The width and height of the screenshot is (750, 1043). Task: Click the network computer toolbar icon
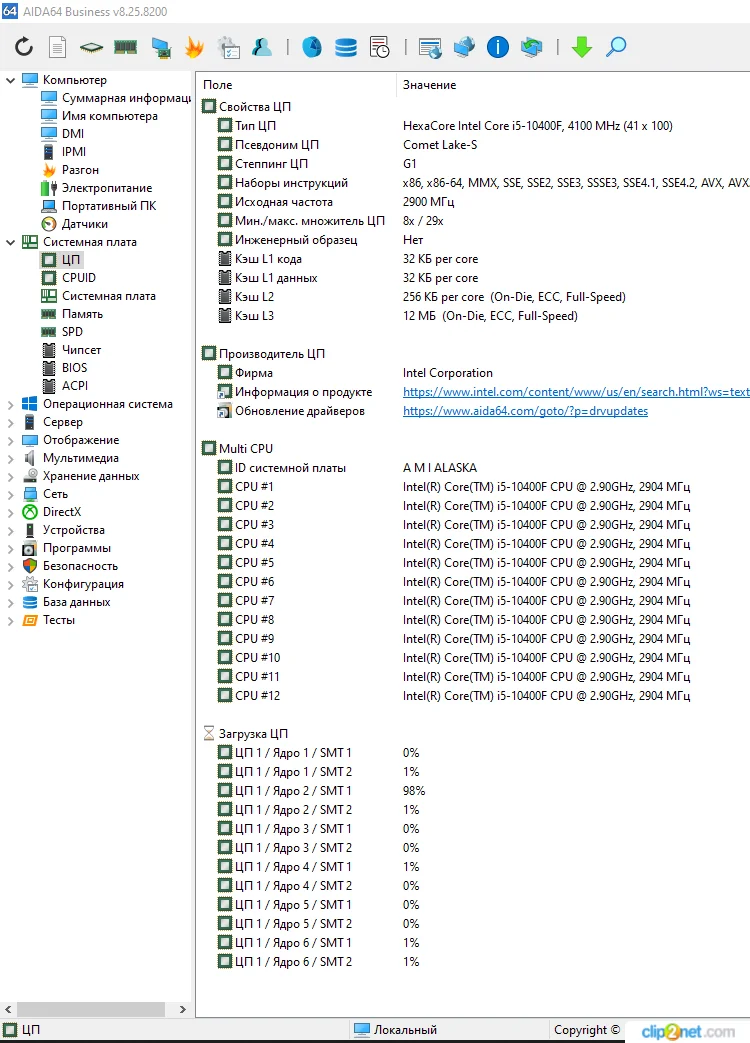(x=160, y=48)
